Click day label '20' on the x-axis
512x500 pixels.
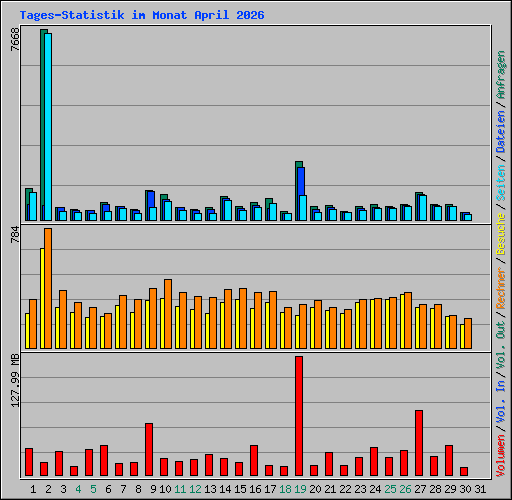[x=315, y=489]
